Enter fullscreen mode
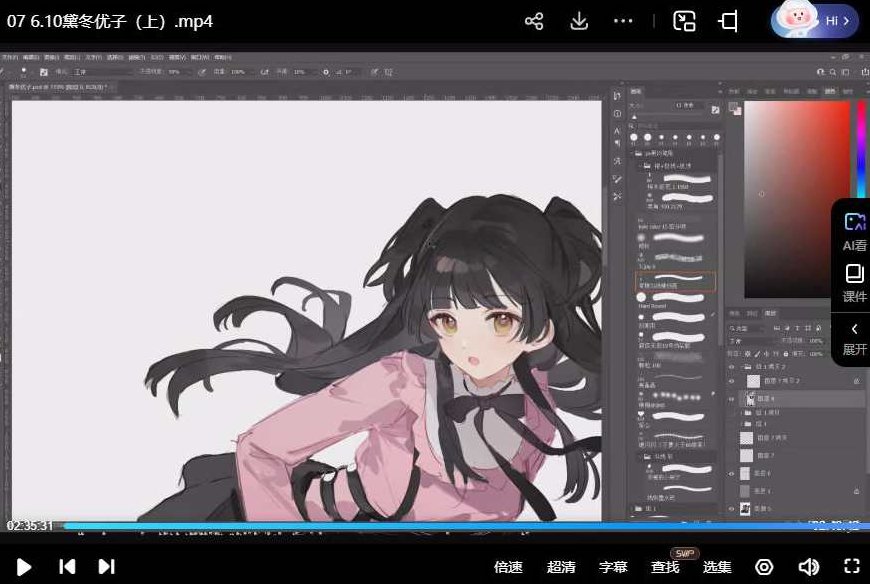The image size is (870, 584). click(852, 567)
